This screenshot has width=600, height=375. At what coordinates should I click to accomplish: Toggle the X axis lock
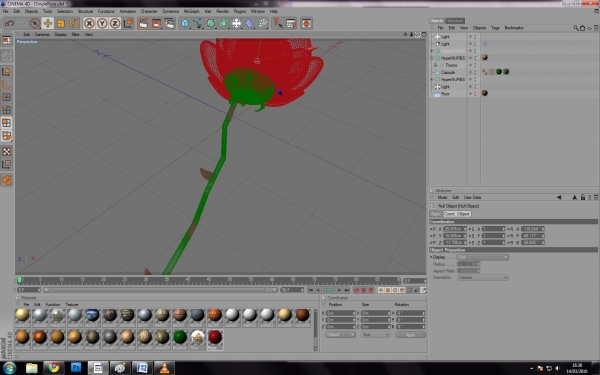click(89, 23)
